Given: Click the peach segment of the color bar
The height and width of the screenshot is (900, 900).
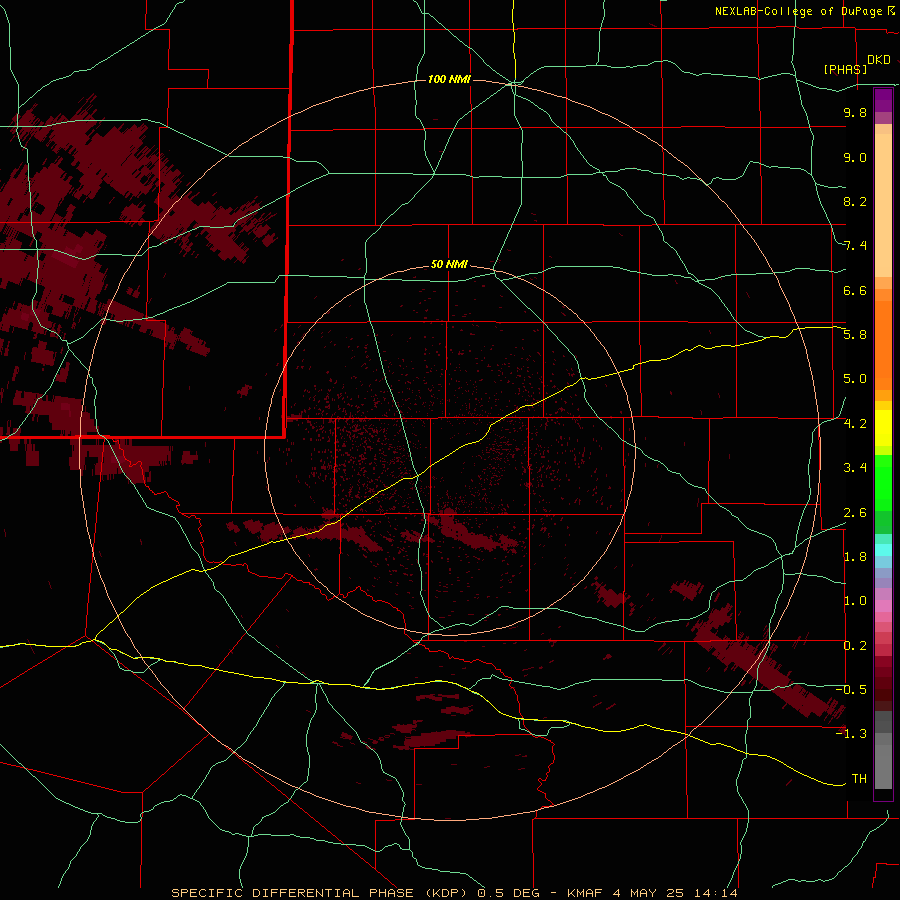Looking at the screenshot, I should [x=883, y=205].
